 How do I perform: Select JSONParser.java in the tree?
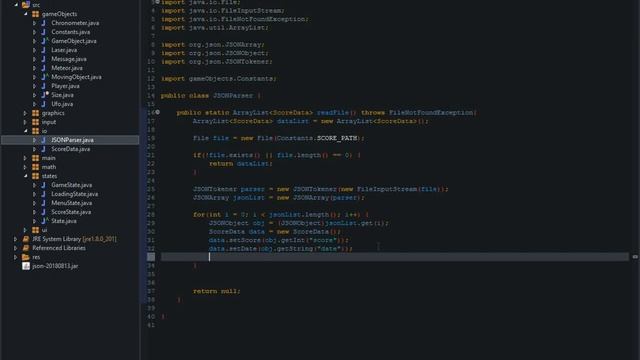[x=72, y=140]
